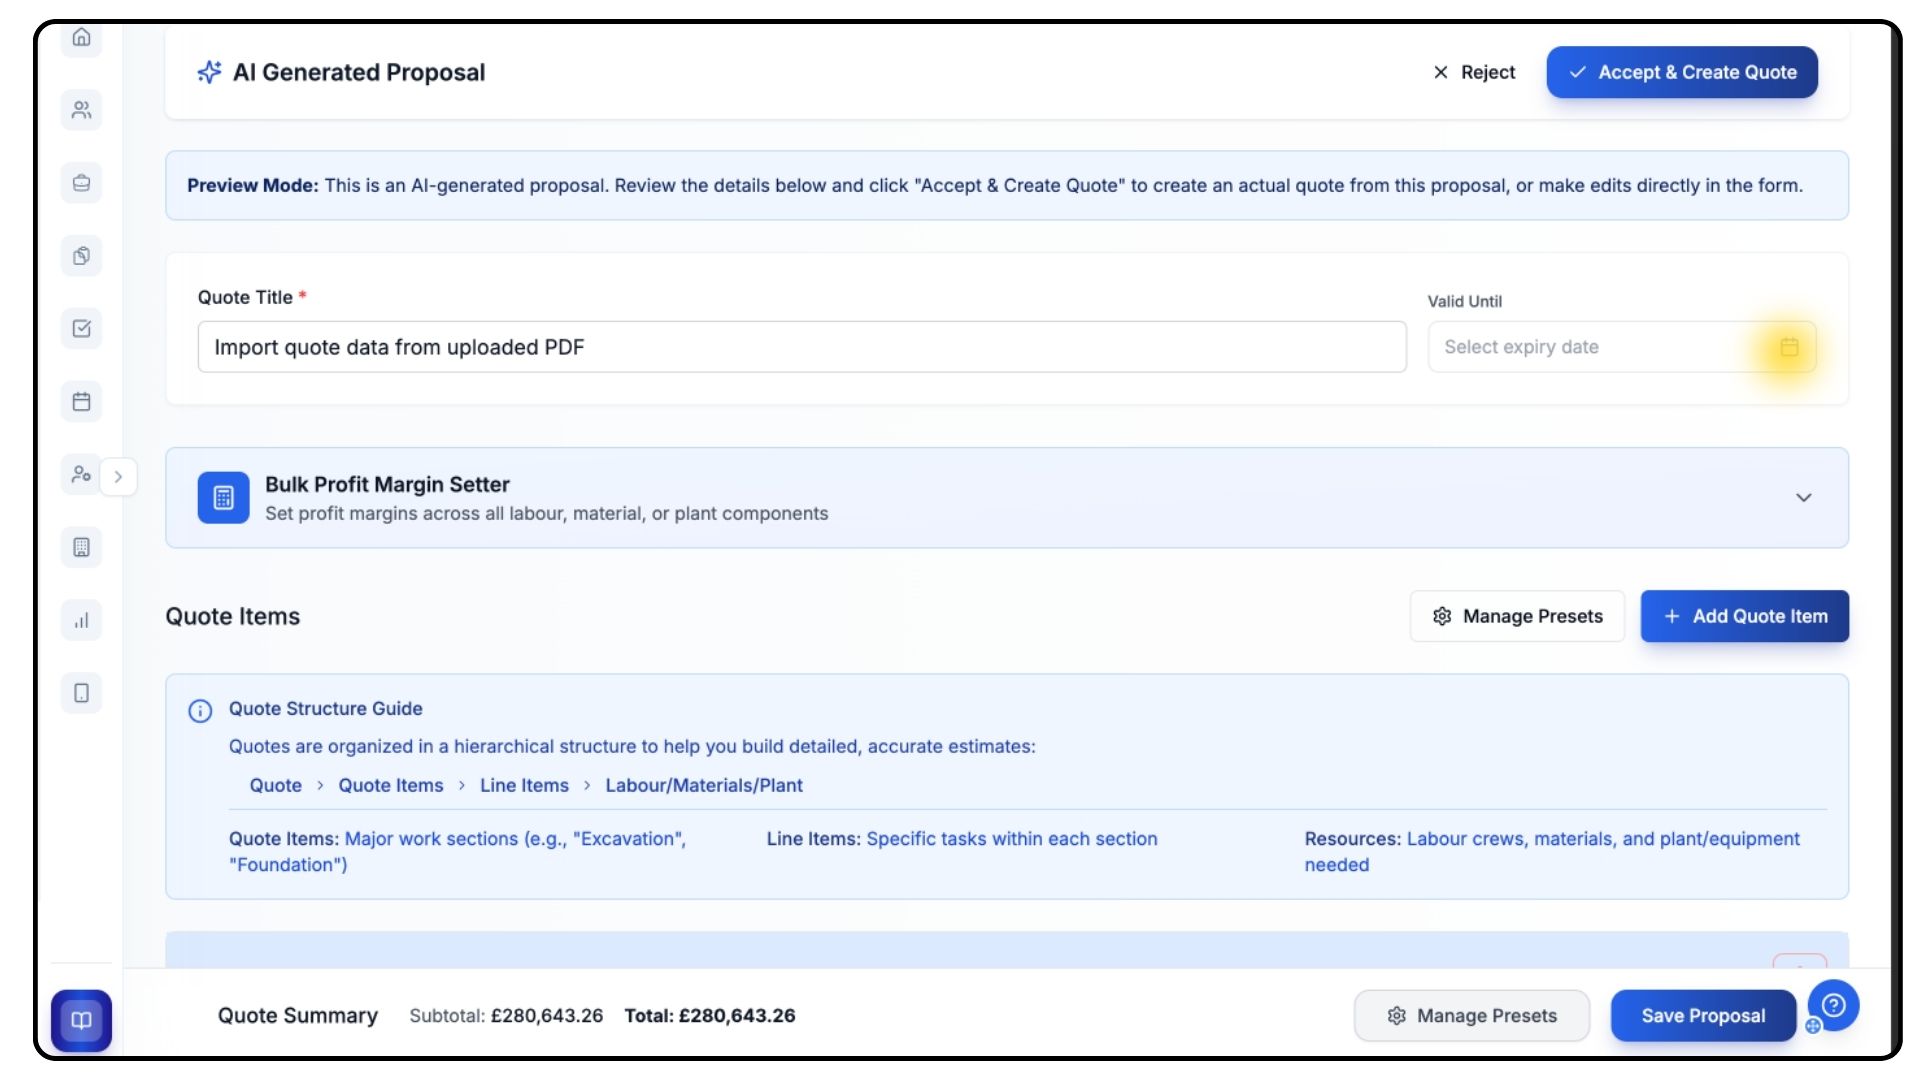This screenshot has height=1080, width=1920.
Task: Click Manage Presets in the bottom summary bar
Action: (x=1471, y=1016)
